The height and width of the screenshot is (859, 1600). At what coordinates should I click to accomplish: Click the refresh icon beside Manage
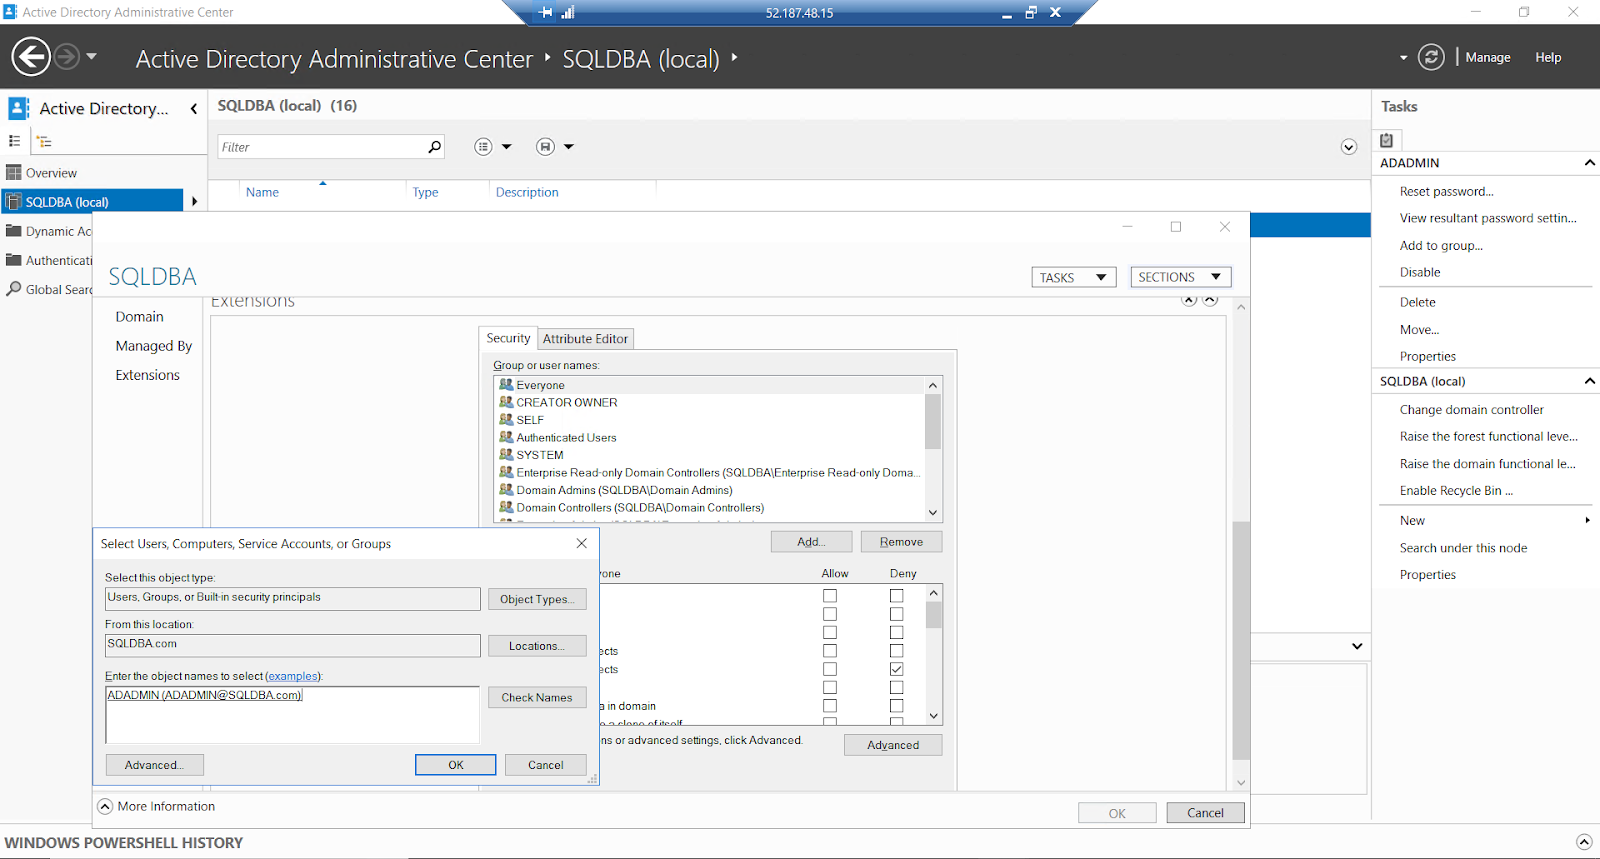pyautogui.click(x=1432, y=57)
